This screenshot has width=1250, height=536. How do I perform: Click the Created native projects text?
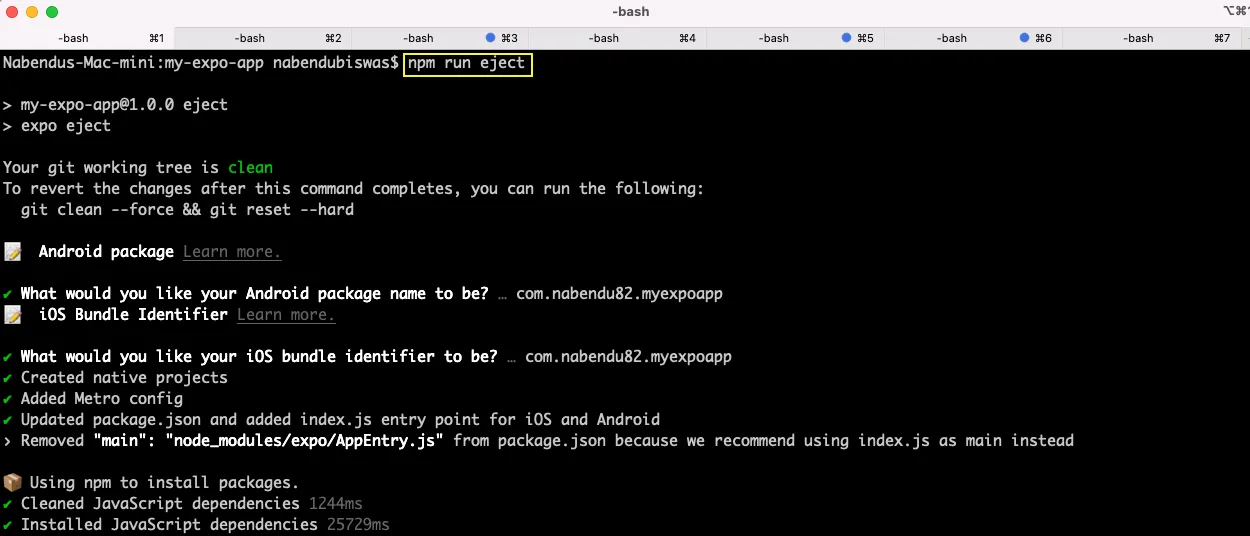click(124, 378)
